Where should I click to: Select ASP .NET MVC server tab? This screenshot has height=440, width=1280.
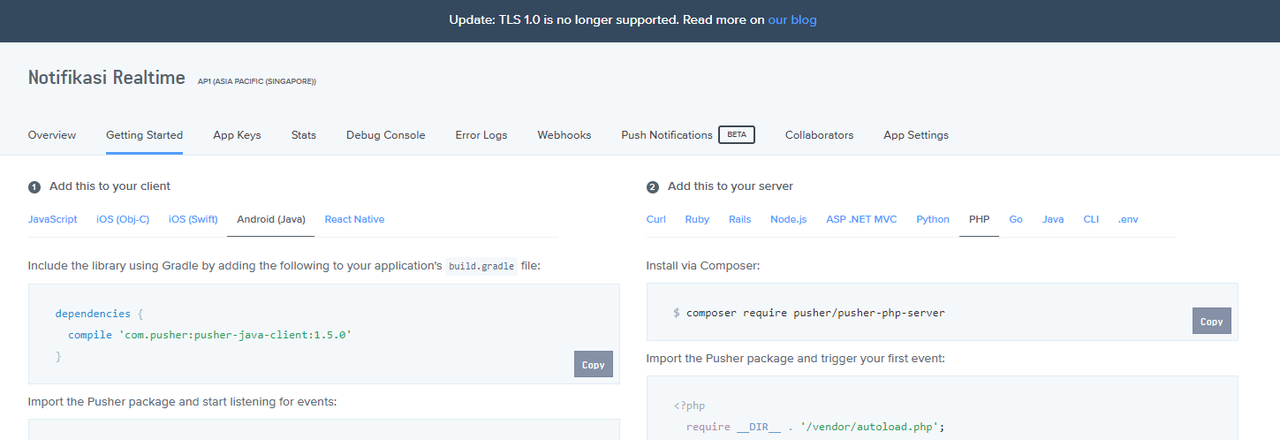861,219
